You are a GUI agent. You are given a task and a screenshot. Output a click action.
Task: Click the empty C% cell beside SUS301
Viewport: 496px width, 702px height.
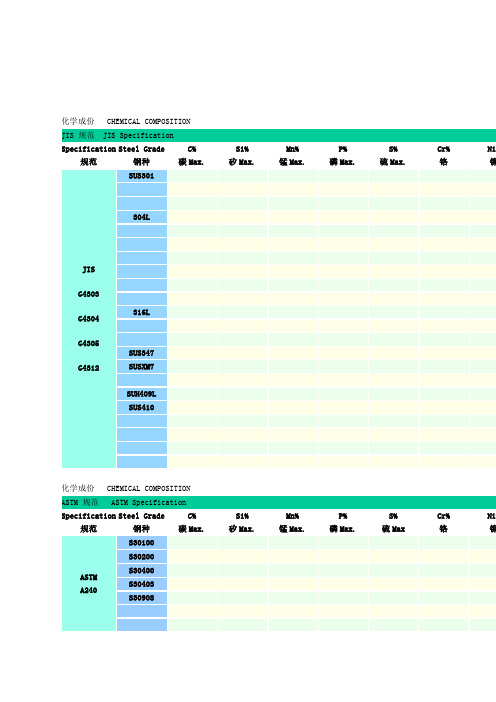192,176
